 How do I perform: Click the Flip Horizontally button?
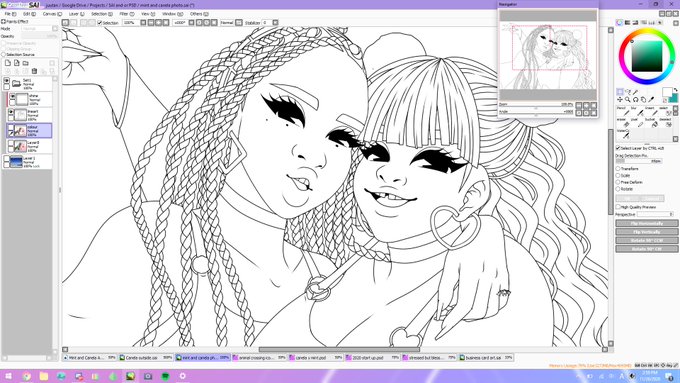coord(647,223)
